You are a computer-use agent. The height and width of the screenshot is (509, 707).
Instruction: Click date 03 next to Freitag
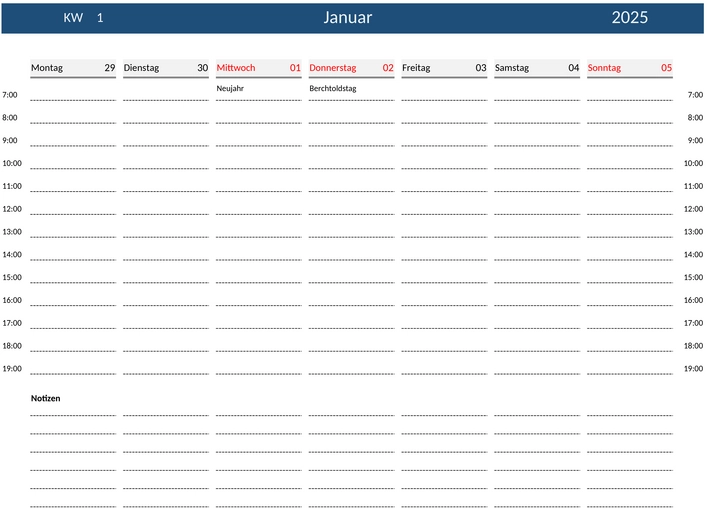pos(481,68)
